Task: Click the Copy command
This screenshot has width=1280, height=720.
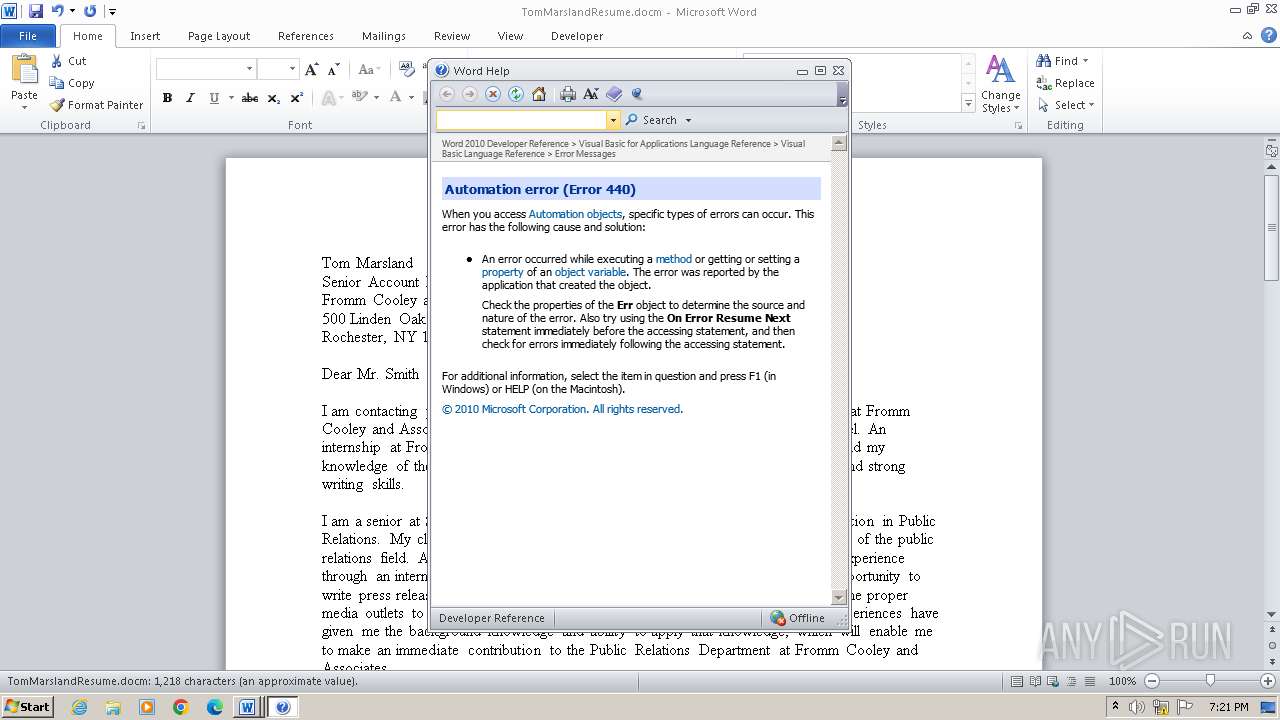Action: 72,83
